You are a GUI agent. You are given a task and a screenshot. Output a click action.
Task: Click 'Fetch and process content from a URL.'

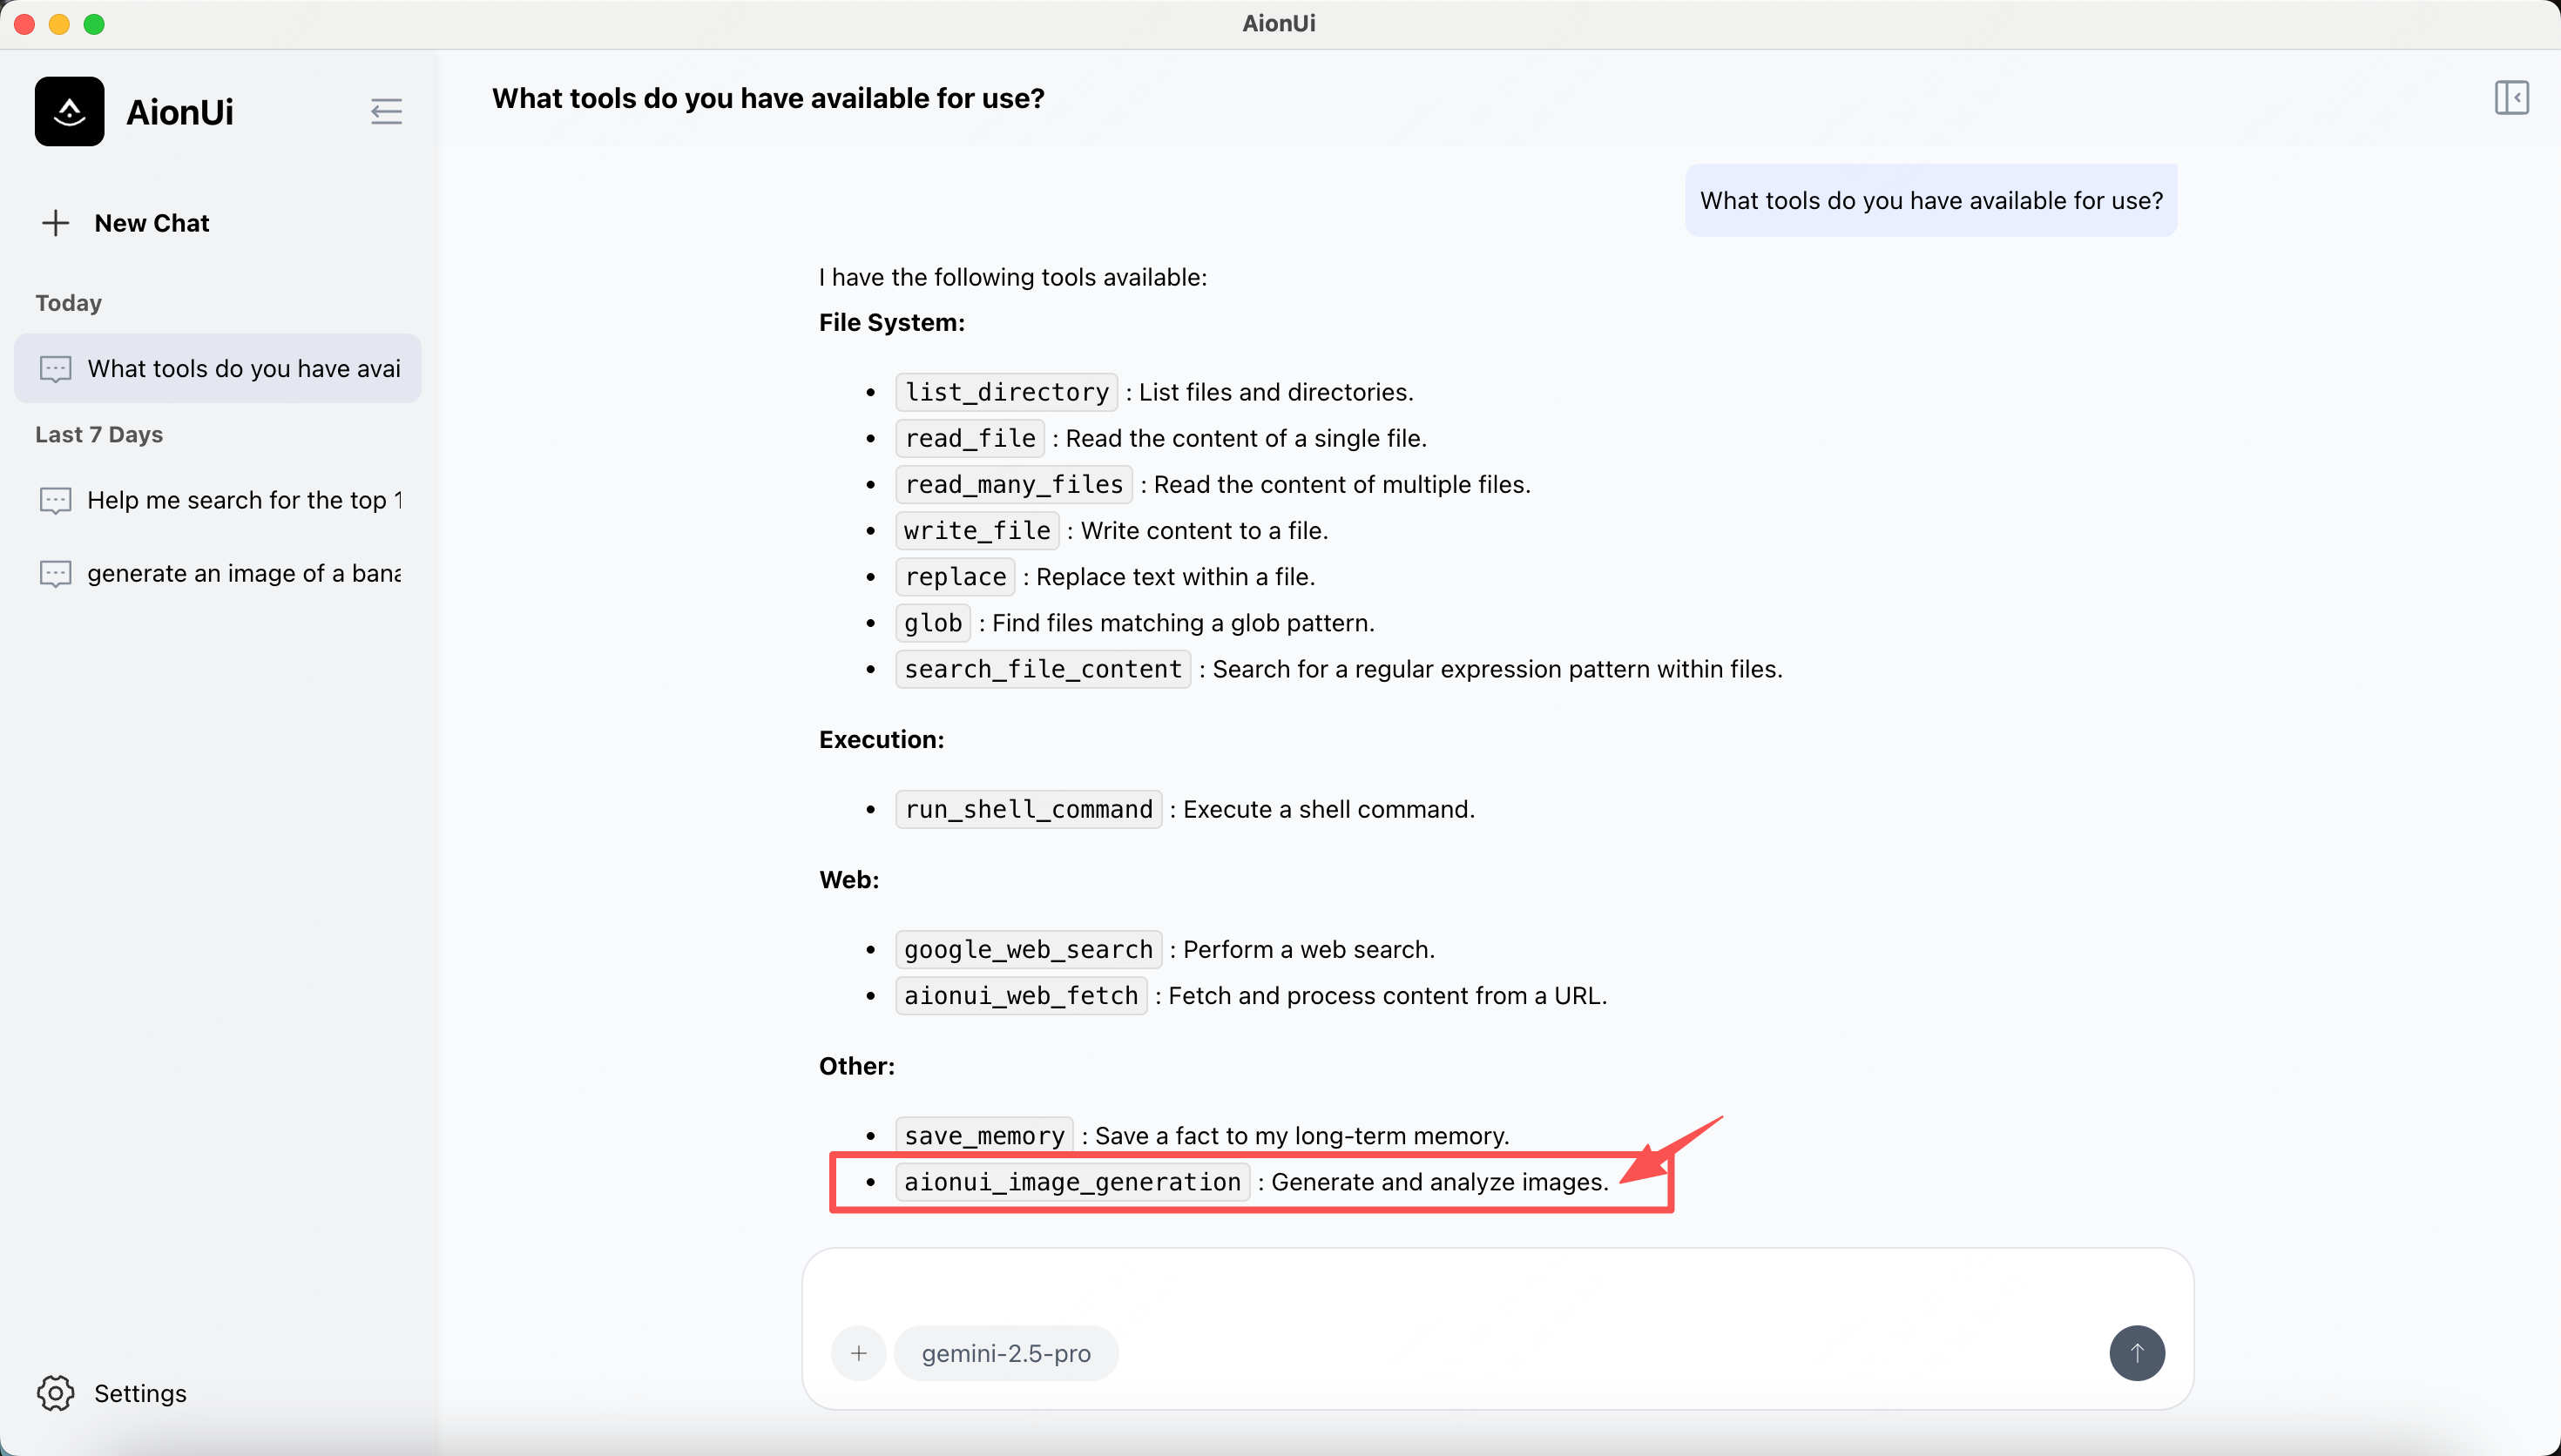[1387, 996]
